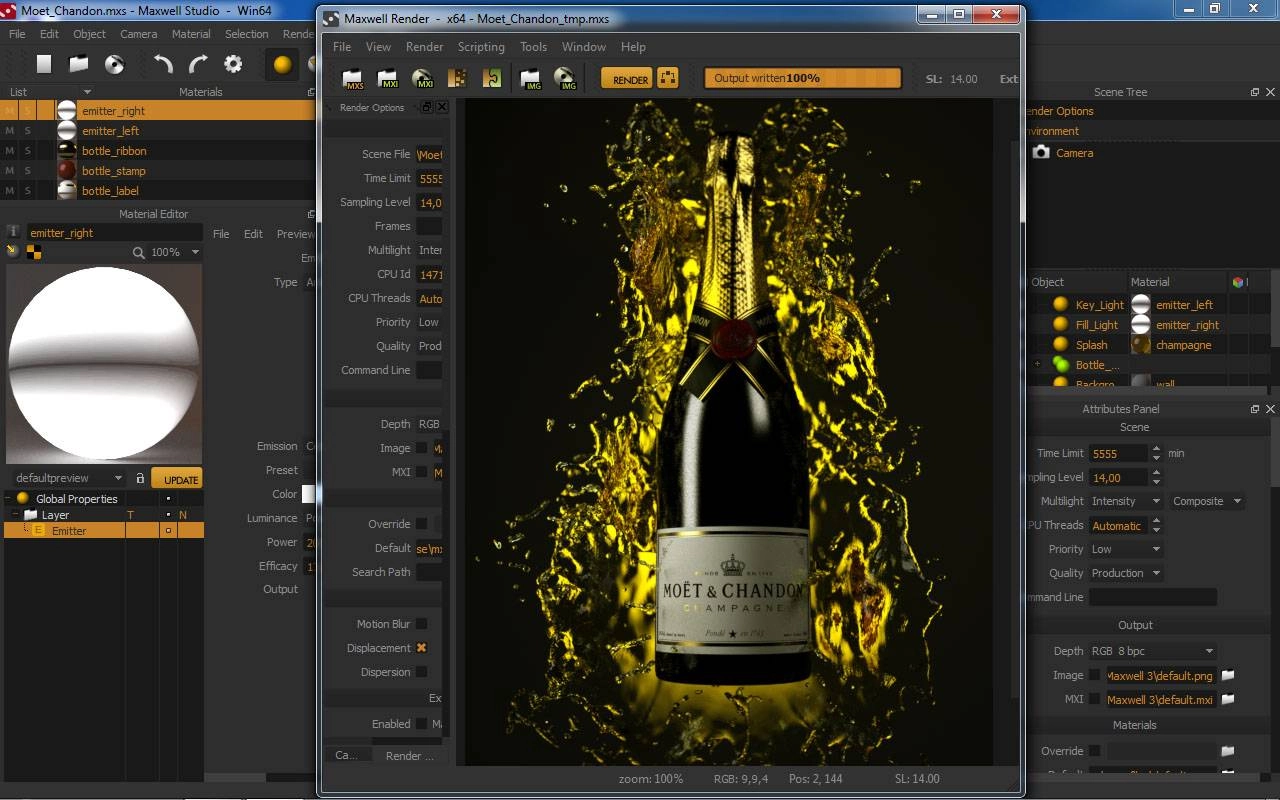Open Tools menu in Maxwell Render

[533, 47]
